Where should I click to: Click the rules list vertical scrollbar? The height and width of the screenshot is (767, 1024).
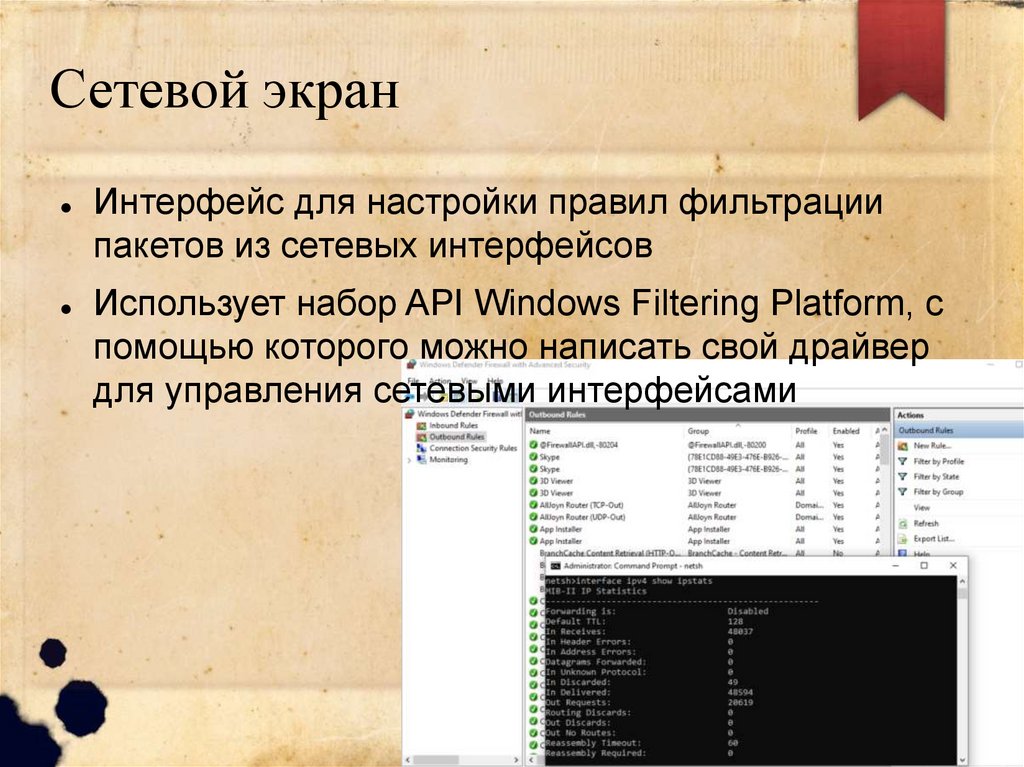(x=885, y=490)
